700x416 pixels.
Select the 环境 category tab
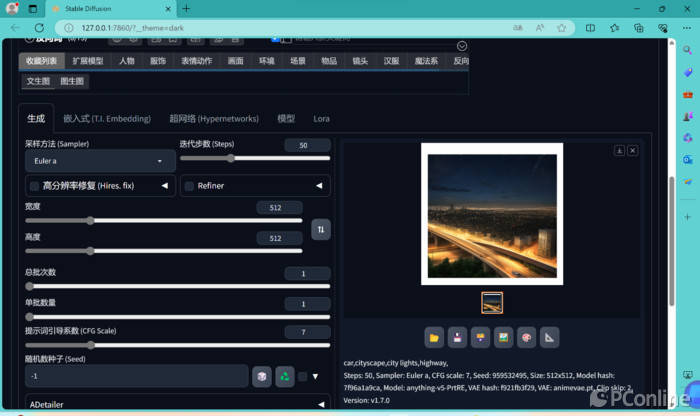click(267, 61)
